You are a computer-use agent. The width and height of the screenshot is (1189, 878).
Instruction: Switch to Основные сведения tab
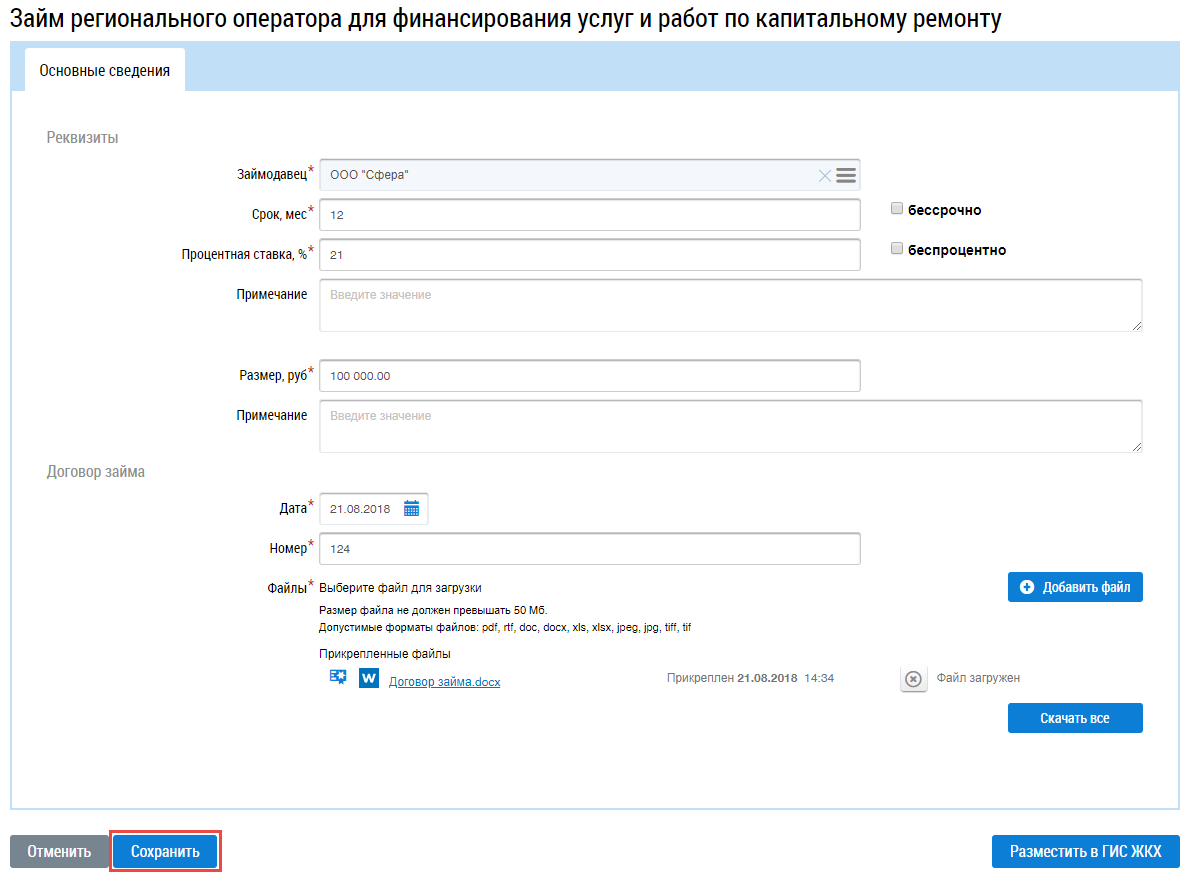point(104,71)
